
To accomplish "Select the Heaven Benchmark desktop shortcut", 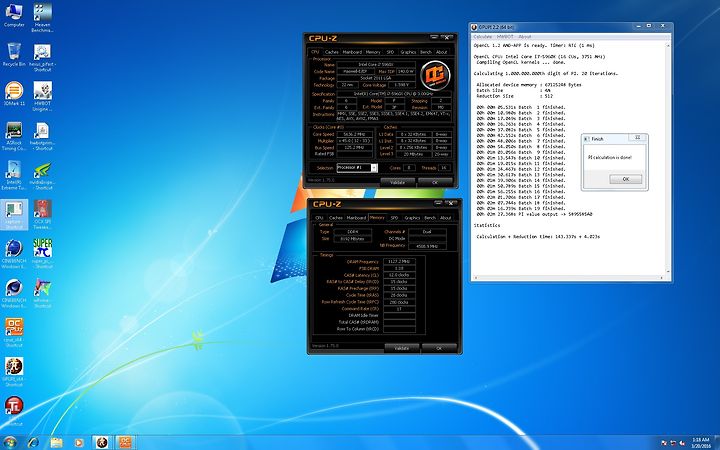I will (42, 17).
